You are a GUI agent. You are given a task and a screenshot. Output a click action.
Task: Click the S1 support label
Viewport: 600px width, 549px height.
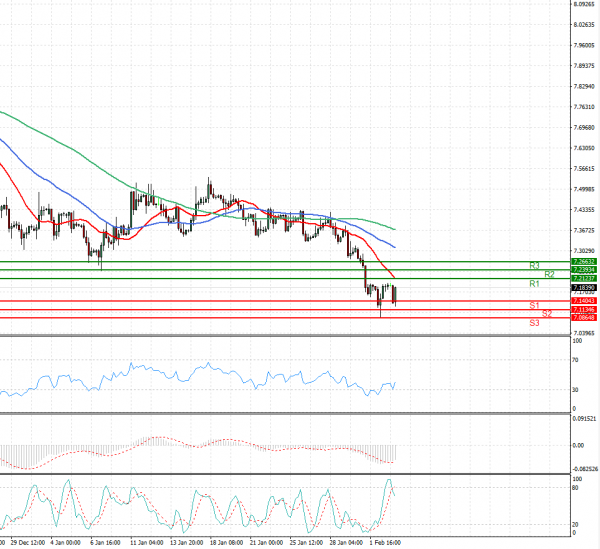(x=534, y=305)
